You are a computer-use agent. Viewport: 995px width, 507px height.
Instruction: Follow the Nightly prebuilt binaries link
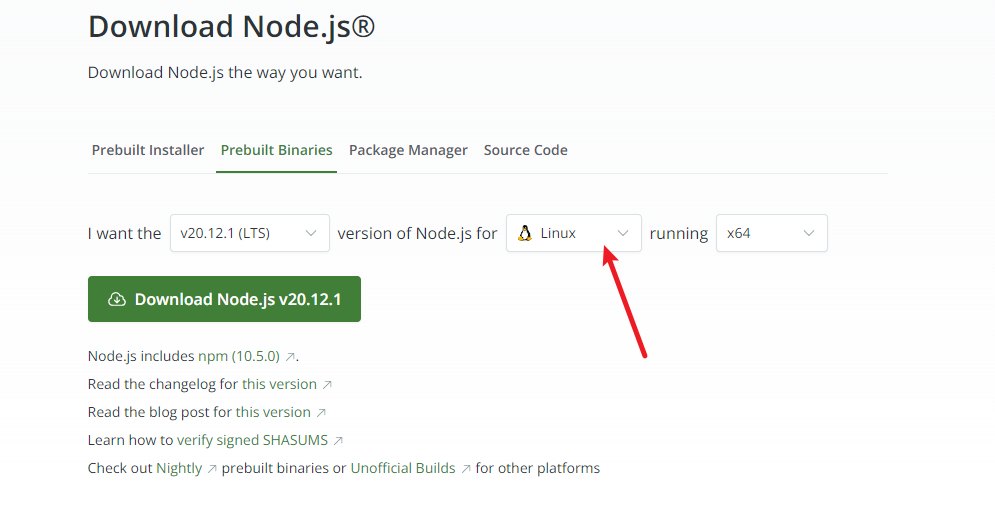179,468
